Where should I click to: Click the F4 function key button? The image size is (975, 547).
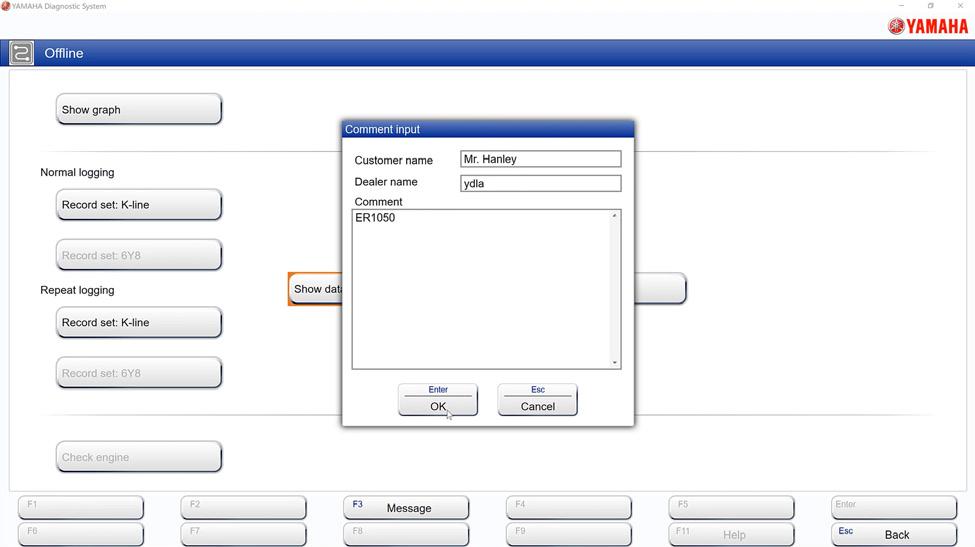[569, 507]
